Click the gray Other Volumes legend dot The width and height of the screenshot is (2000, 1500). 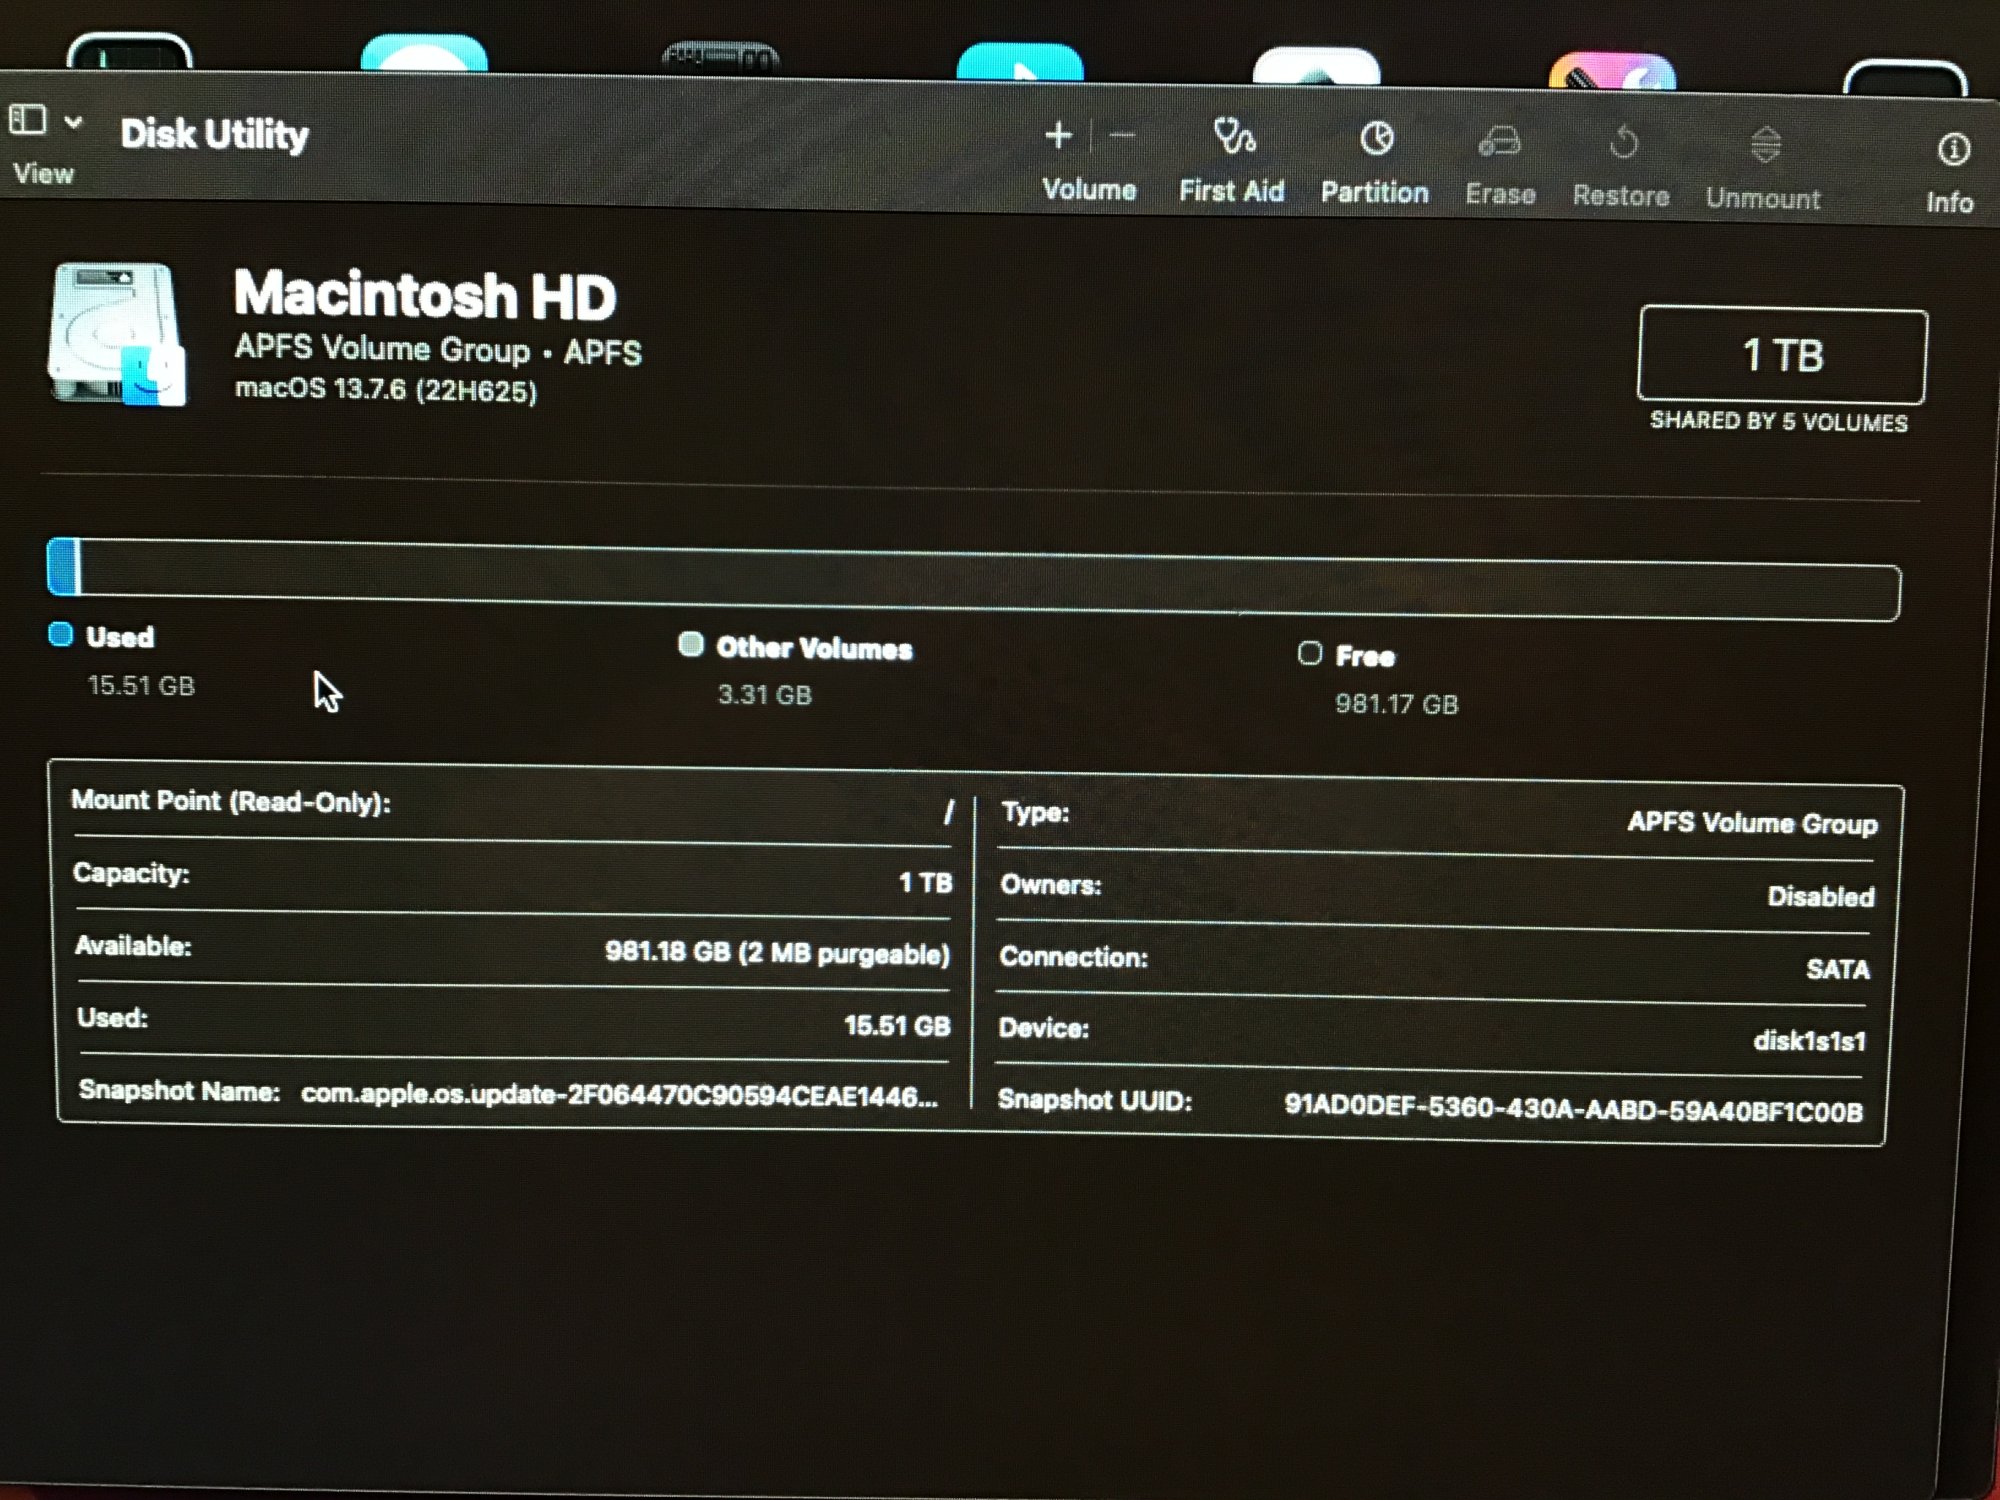tap(691, 644)
